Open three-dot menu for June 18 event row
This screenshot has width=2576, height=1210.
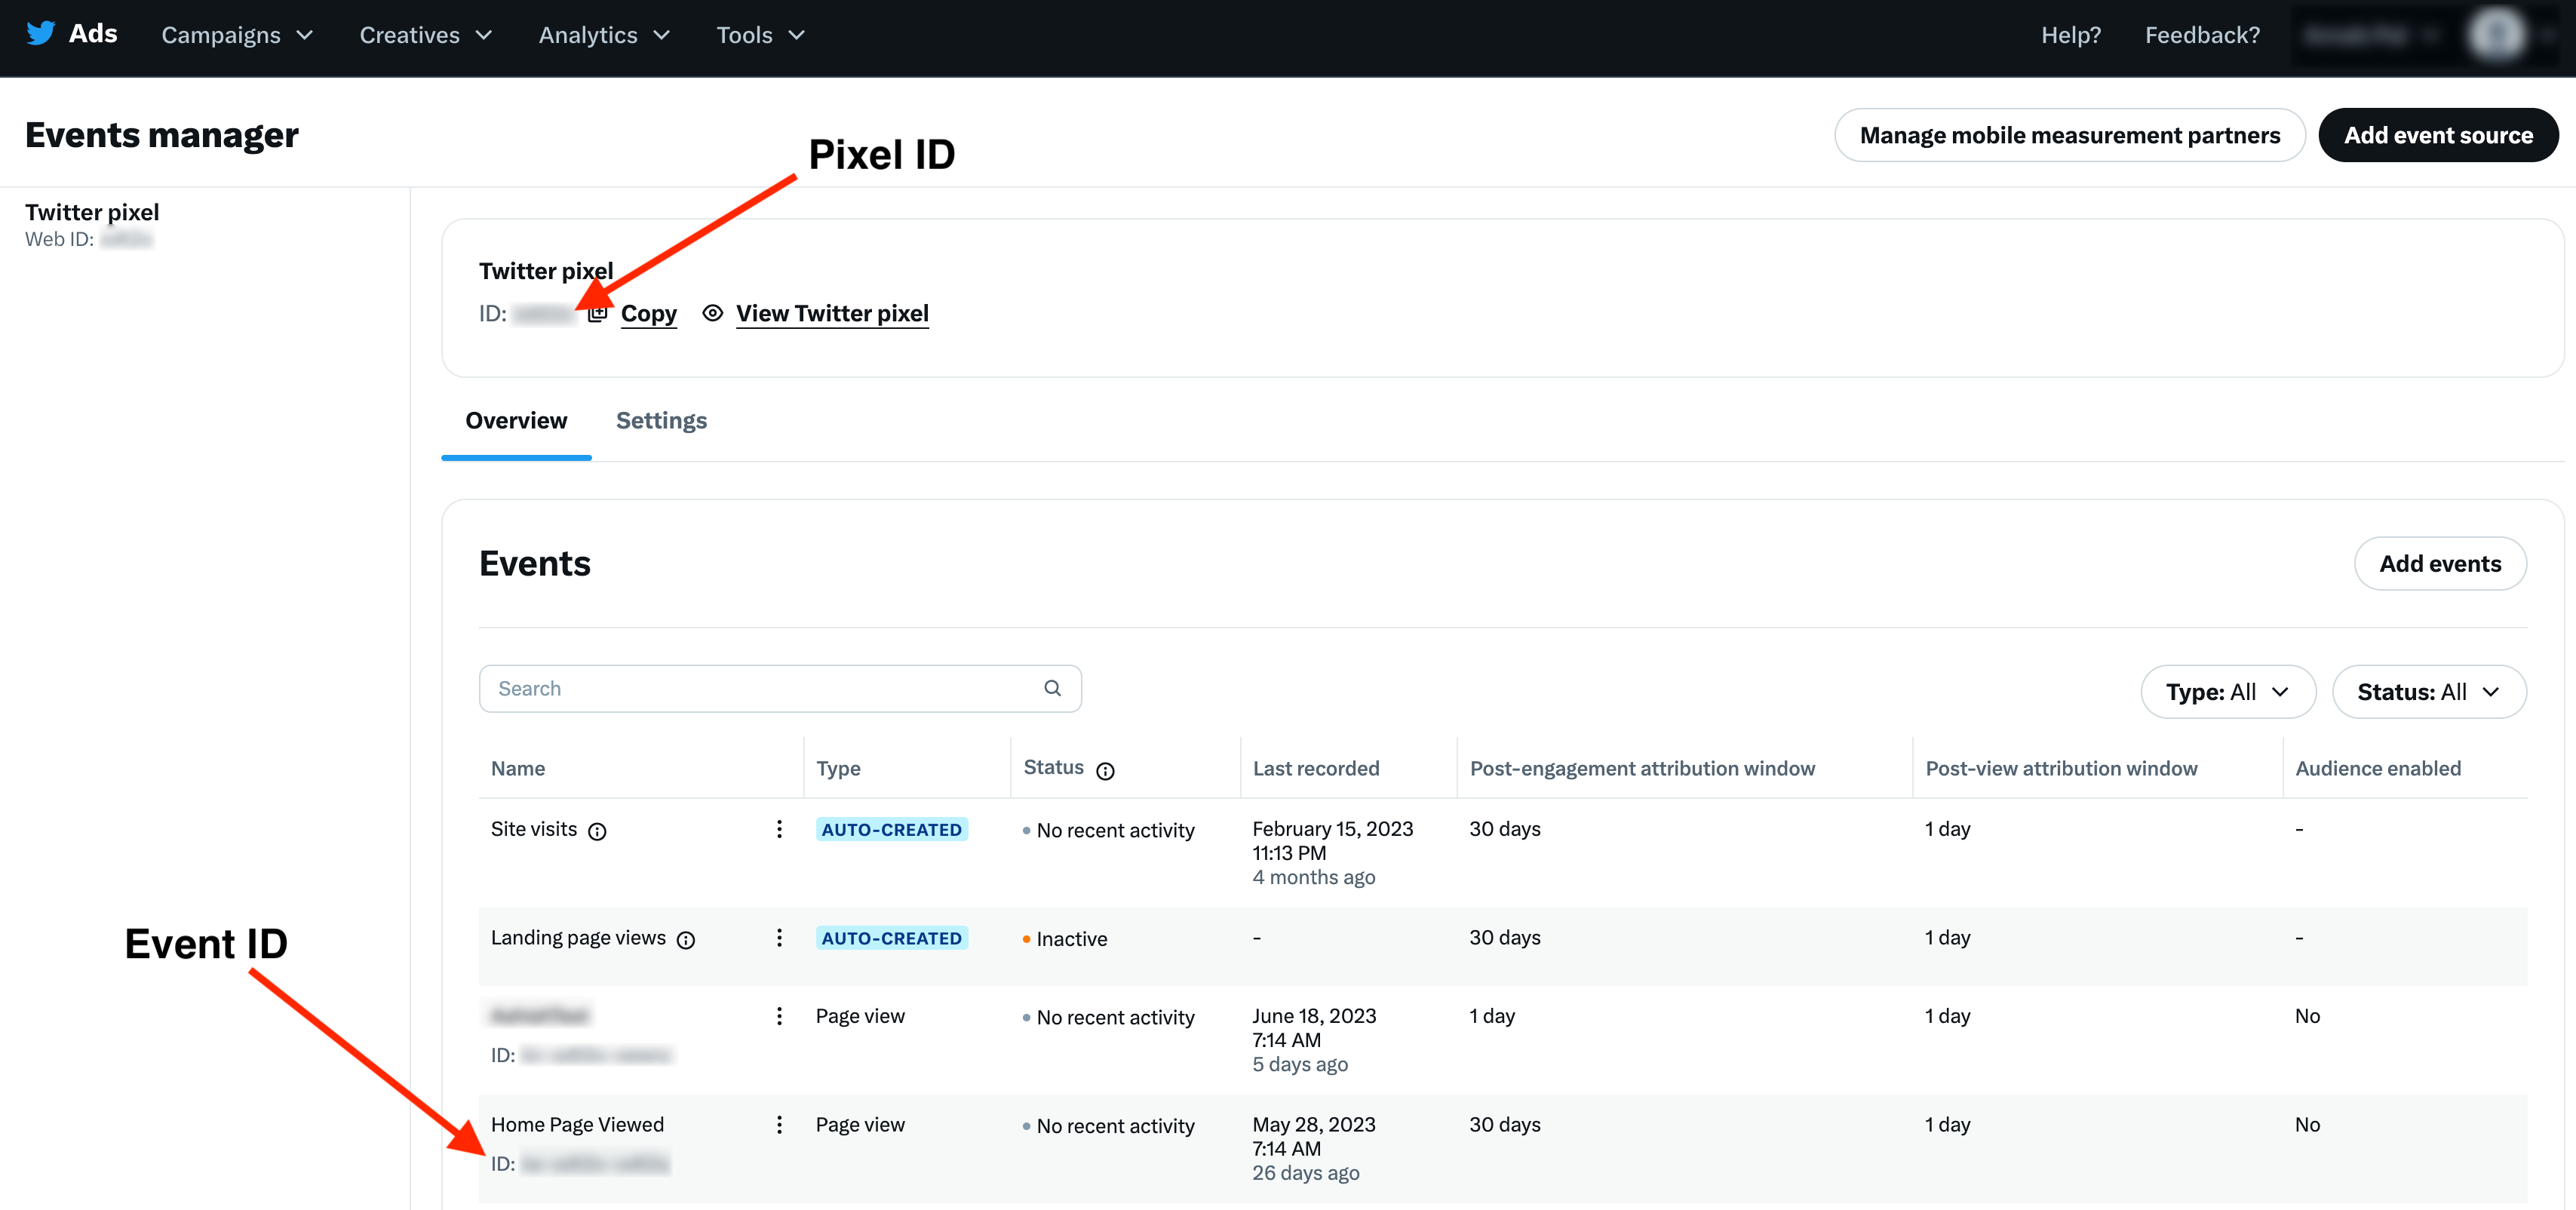point(779,1016)
